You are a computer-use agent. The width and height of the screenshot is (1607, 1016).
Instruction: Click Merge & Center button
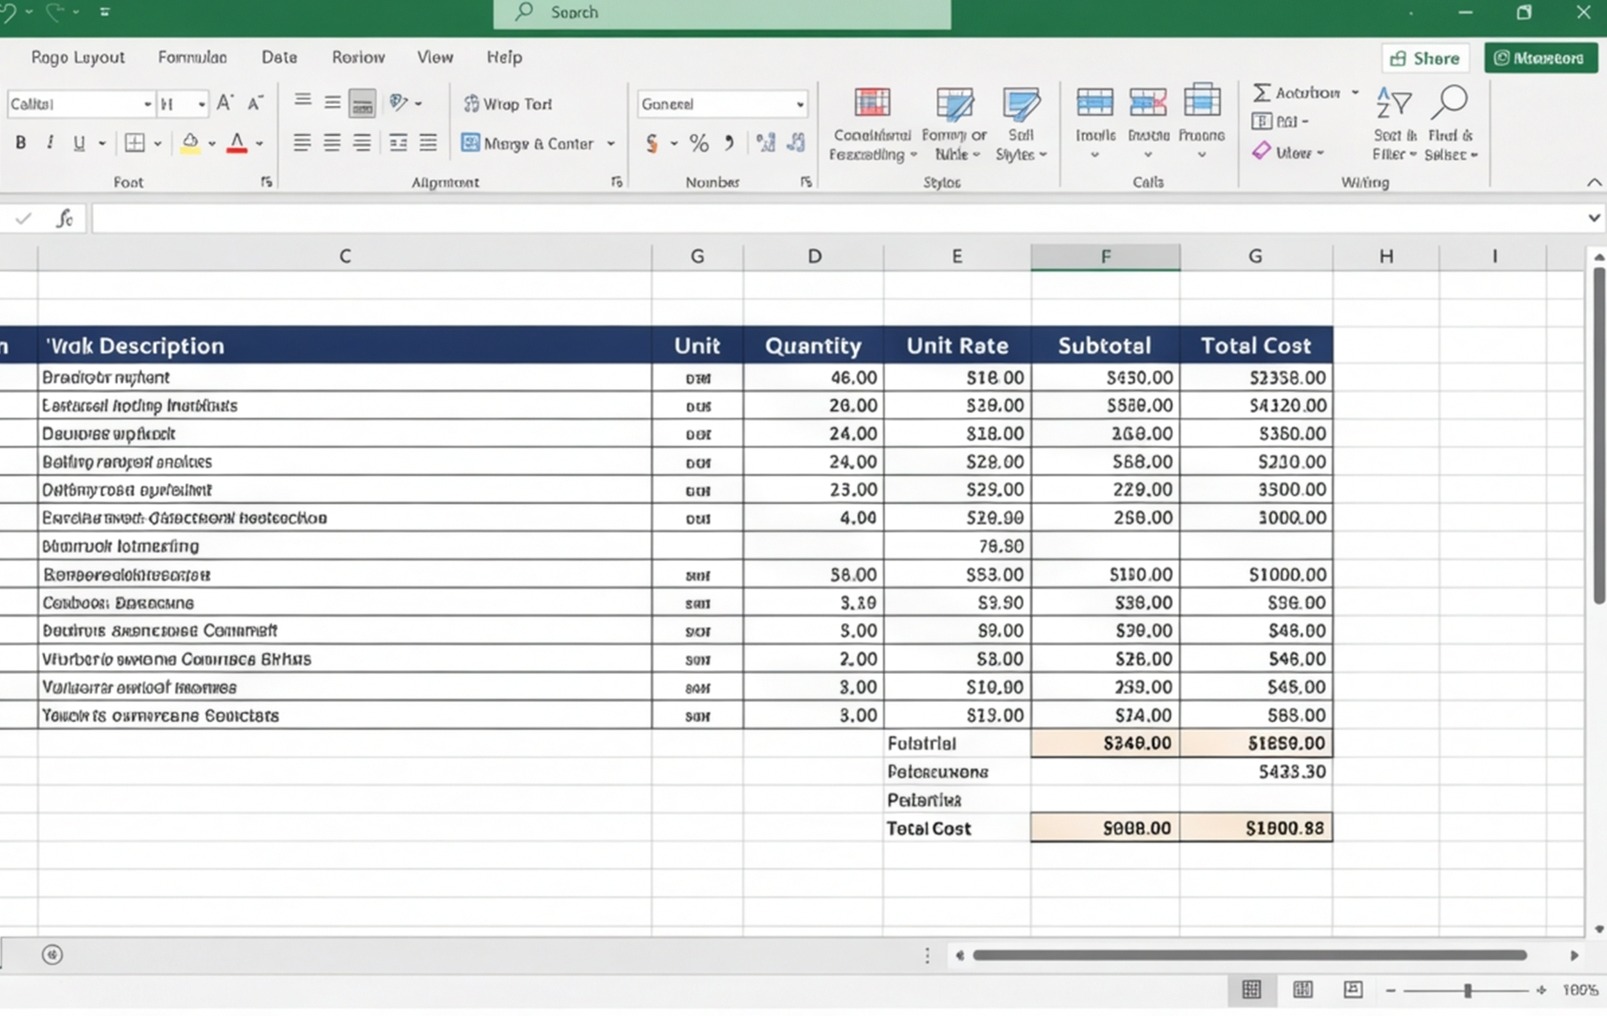coord(528,144)
